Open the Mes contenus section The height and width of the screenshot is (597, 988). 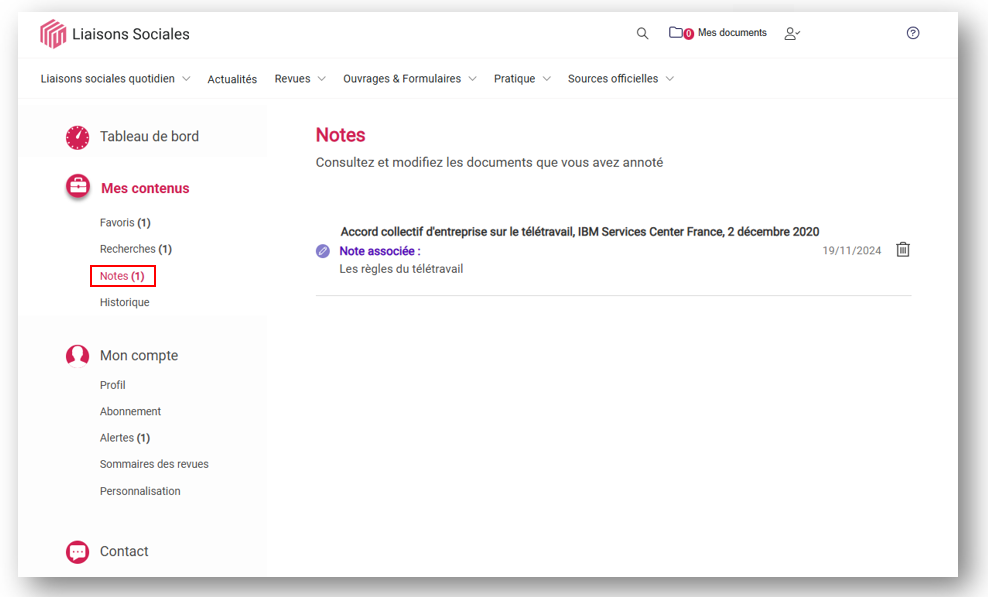145,188
